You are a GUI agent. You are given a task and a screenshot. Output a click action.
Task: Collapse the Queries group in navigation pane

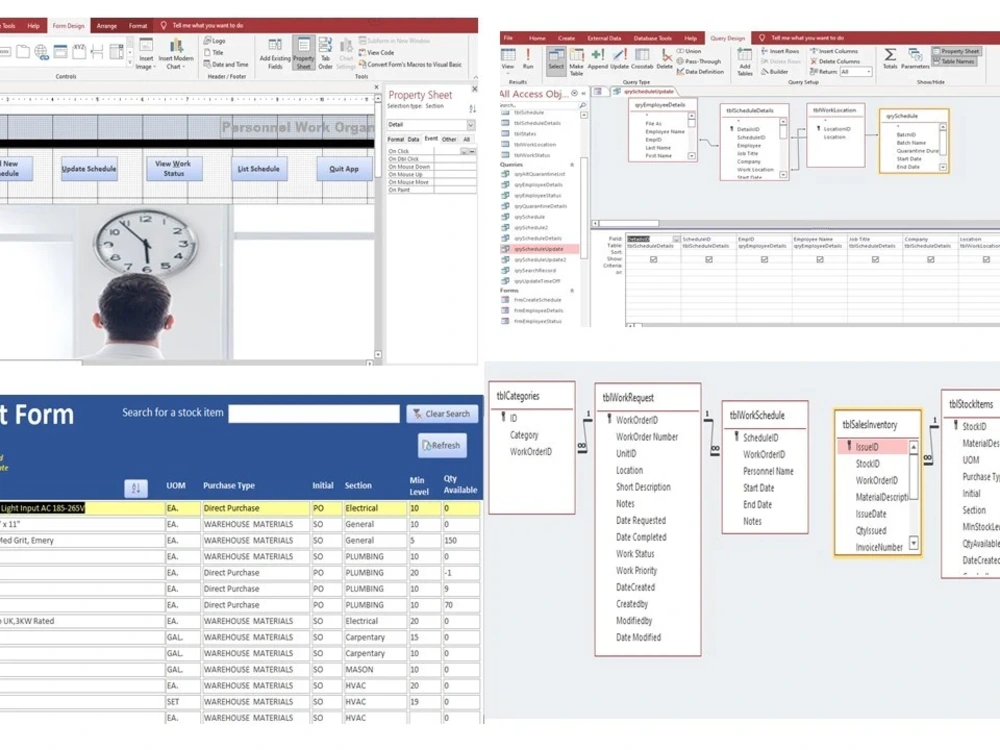(x=571, y=165)
